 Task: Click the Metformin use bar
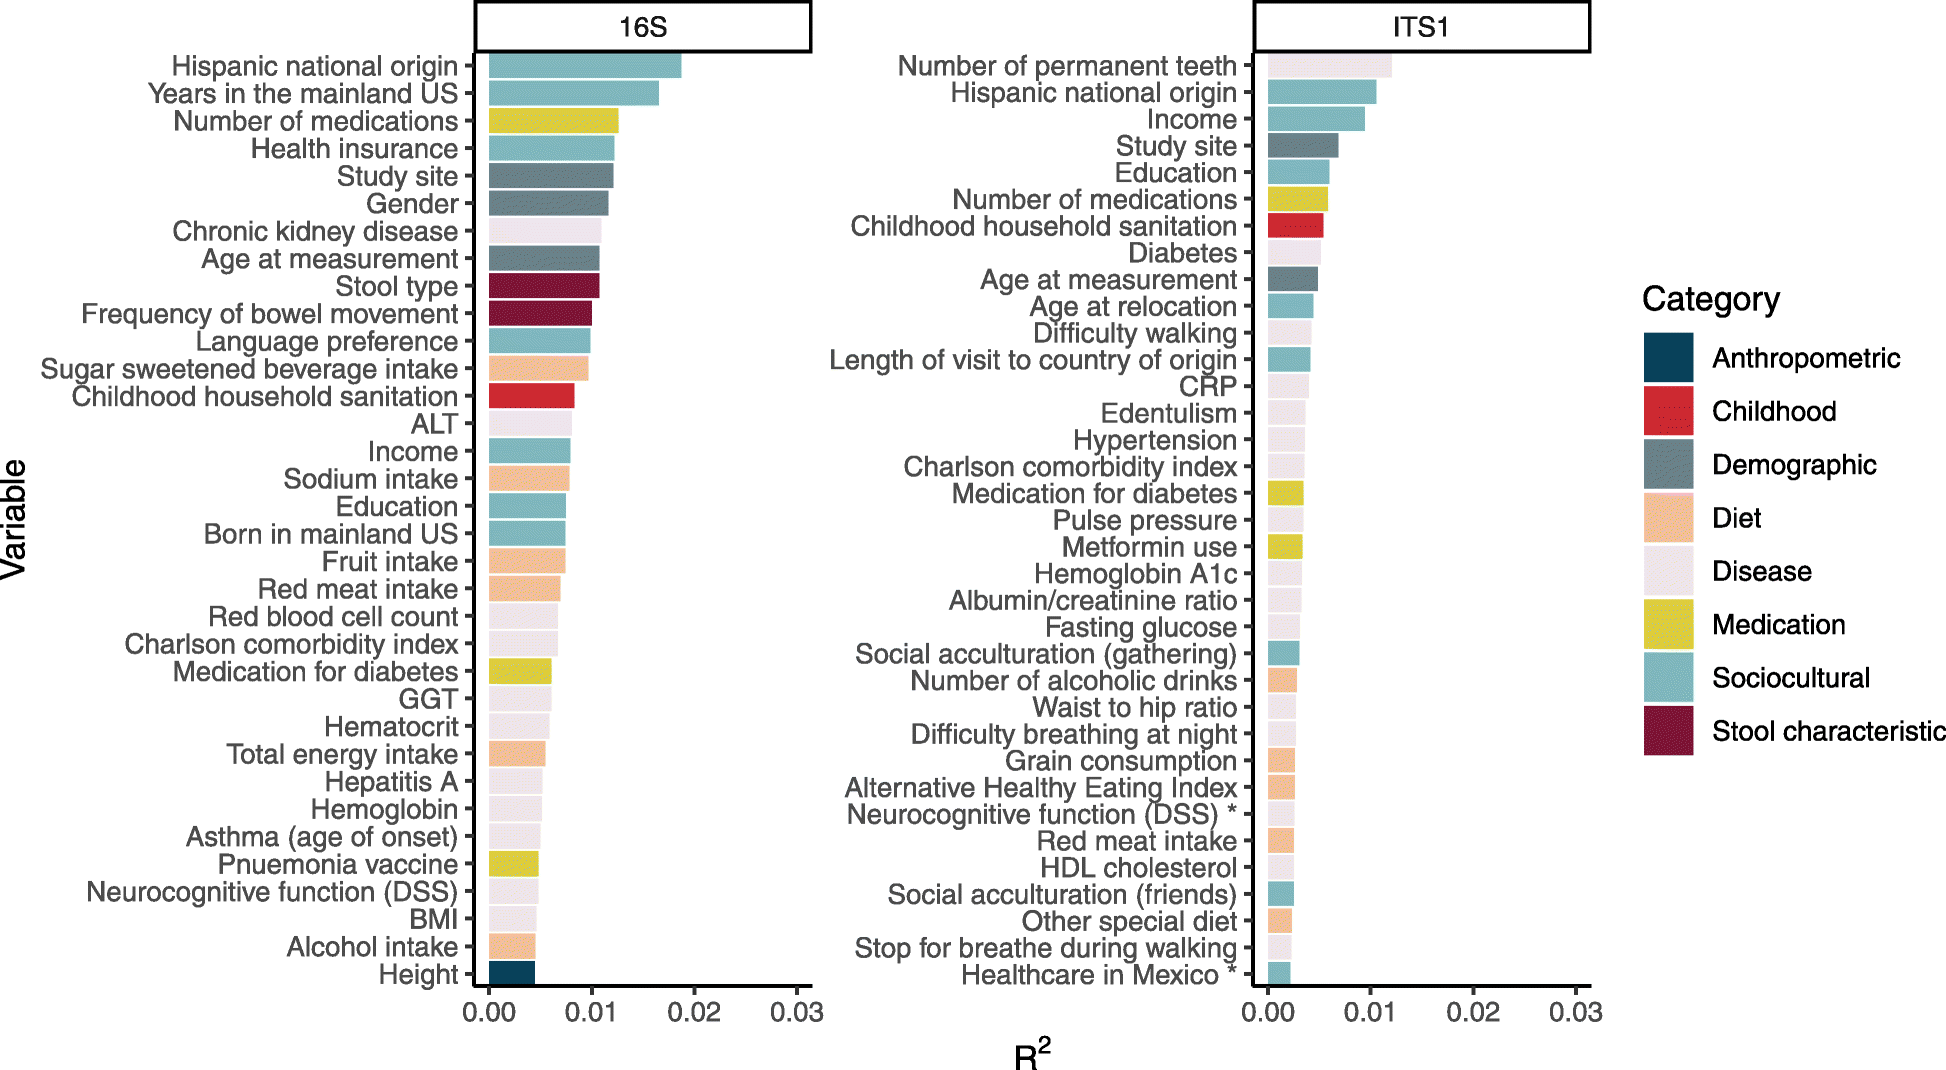tap(1285, 547)
